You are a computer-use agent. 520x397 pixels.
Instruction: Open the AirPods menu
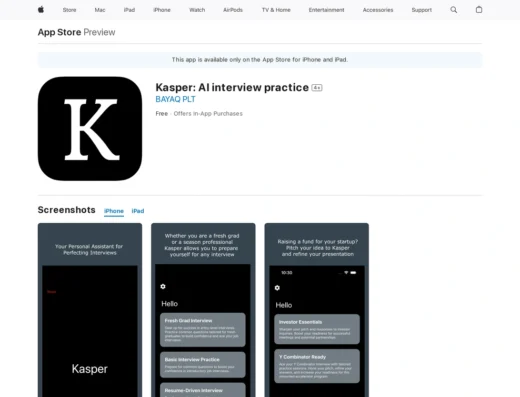coord(233,10)
